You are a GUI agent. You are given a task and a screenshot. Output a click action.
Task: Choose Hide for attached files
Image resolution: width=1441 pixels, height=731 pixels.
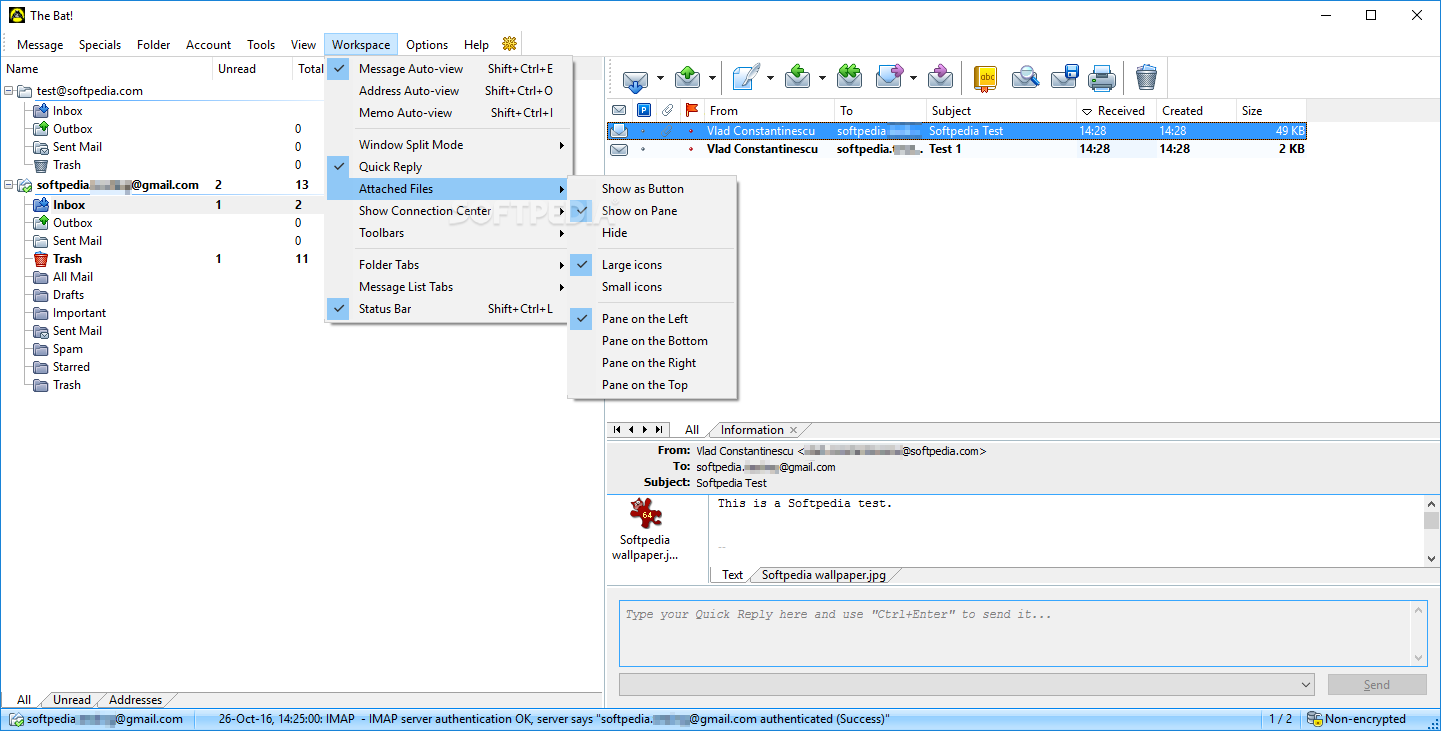(652, 233)
